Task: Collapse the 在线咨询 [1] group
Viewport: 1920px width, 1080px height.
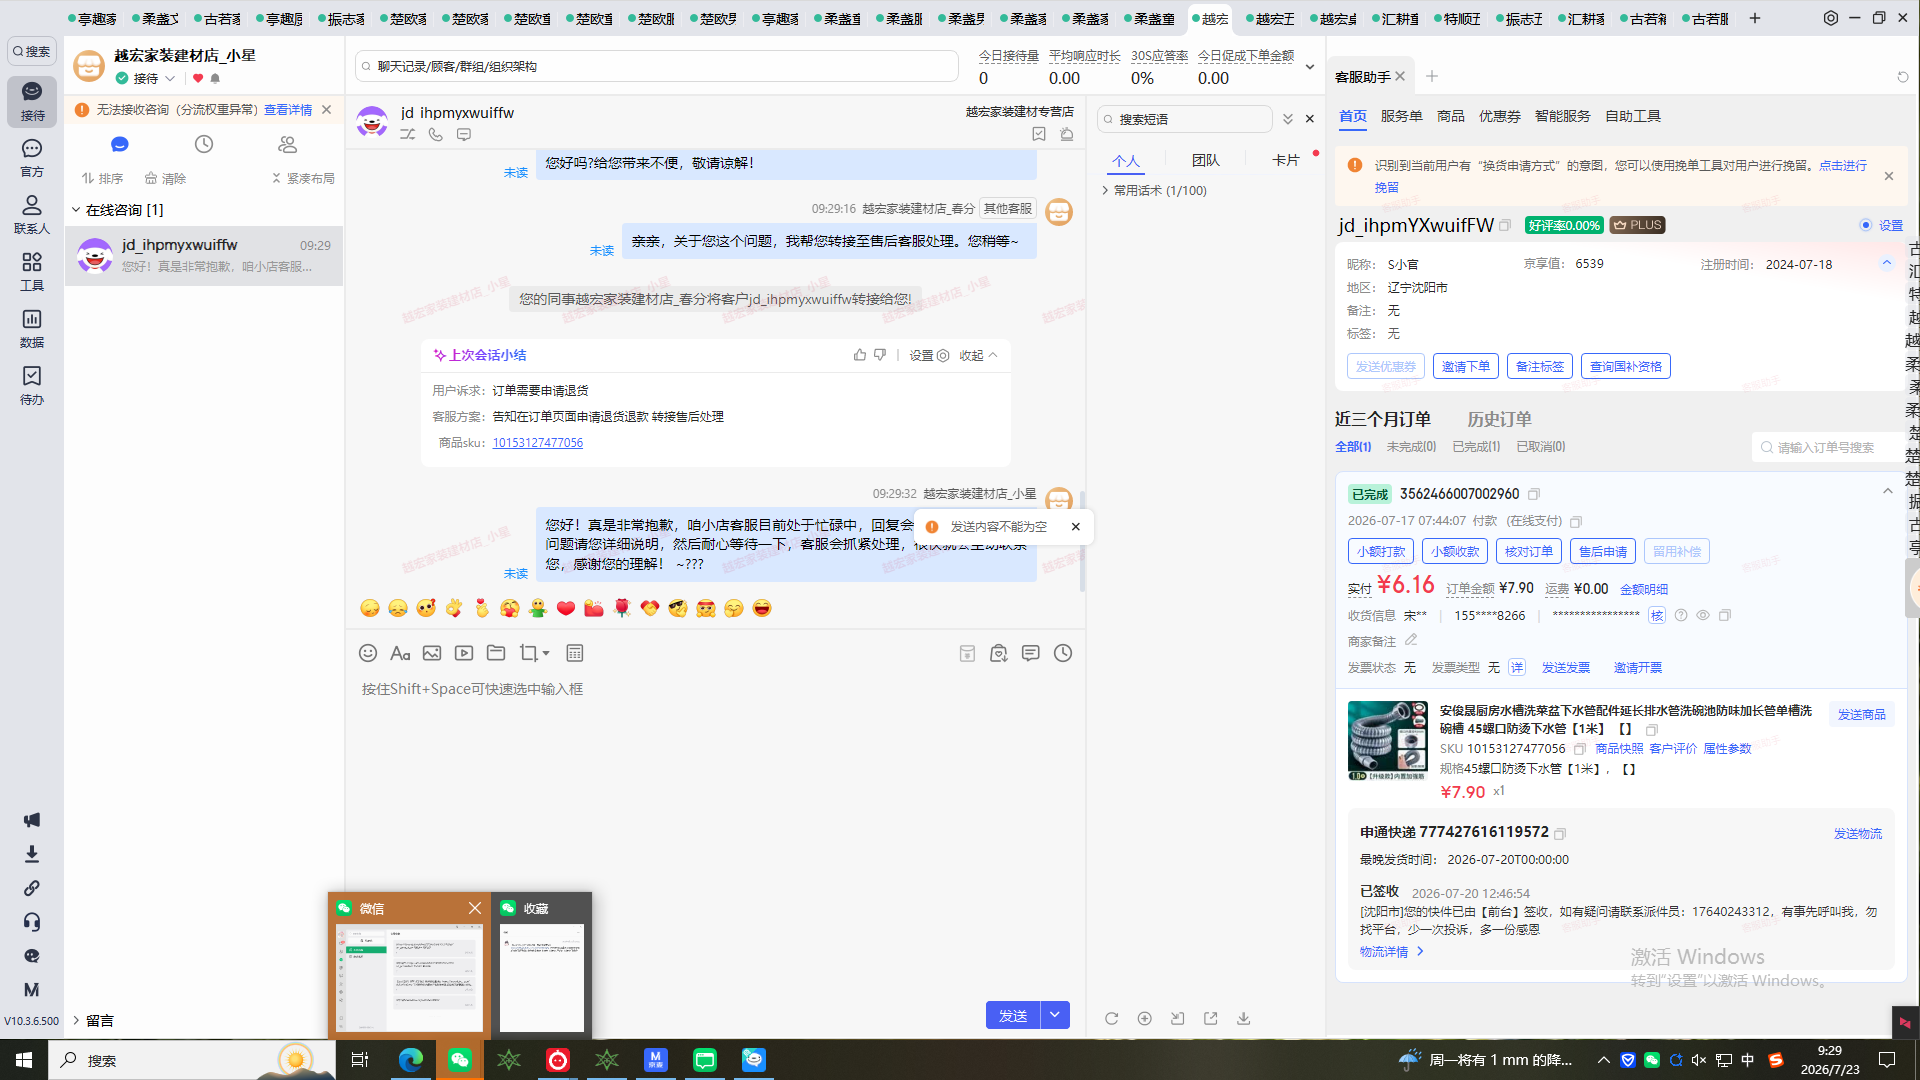Action: 76,210
